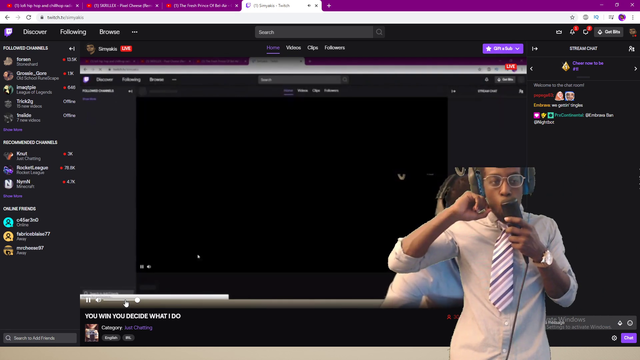Adjust the player volume slider handle
Viewport: 640px width, 360px height.
point(137,300)
